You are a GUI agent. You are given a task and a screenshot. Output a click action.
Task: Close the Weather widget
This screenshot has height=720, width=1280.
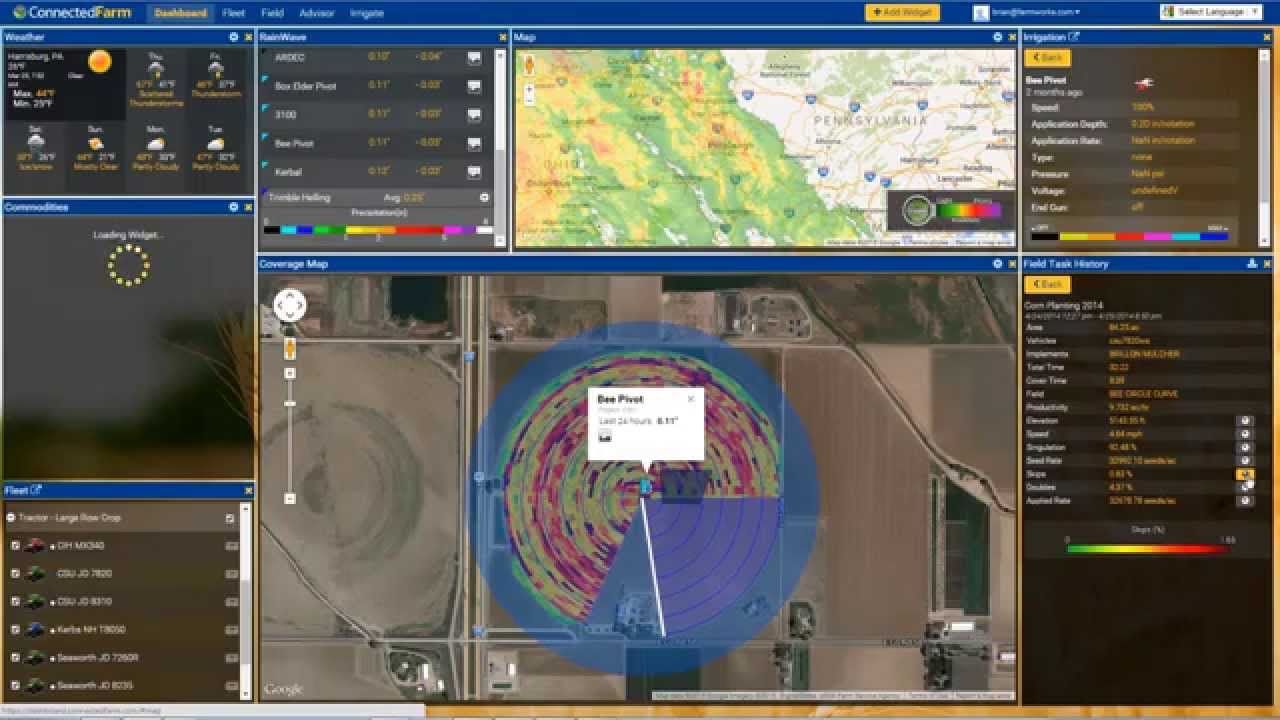(x=248, y=37)
